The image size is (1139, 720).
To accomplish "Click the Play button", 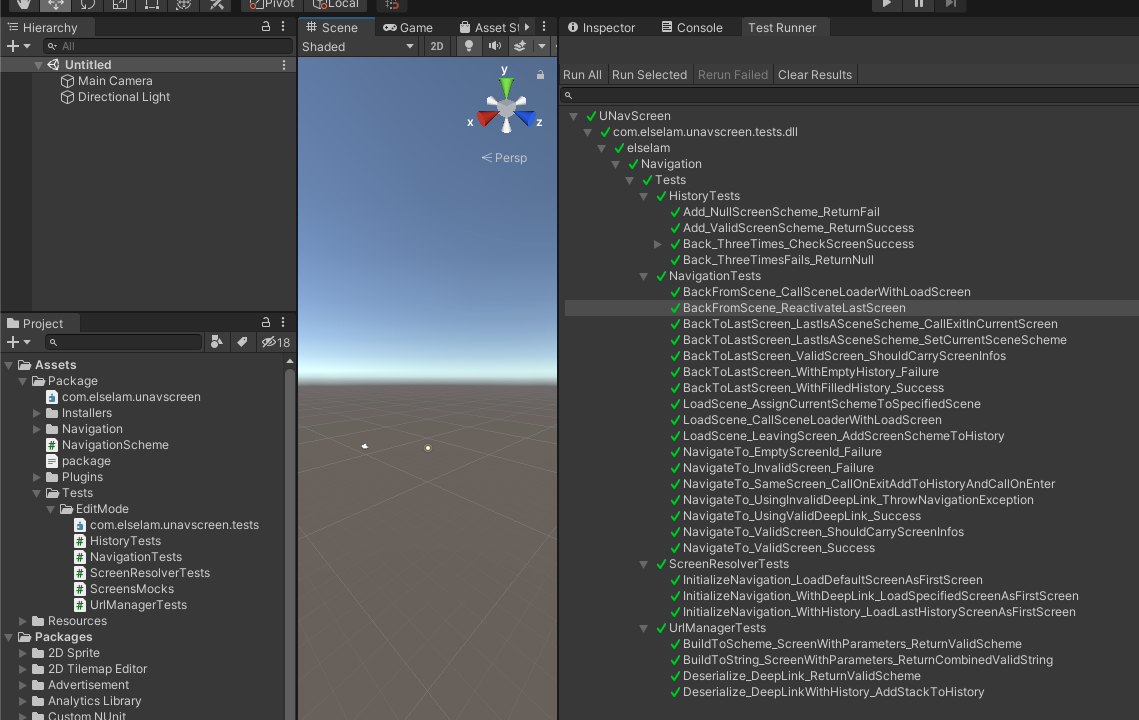I will tap(886, 4).
